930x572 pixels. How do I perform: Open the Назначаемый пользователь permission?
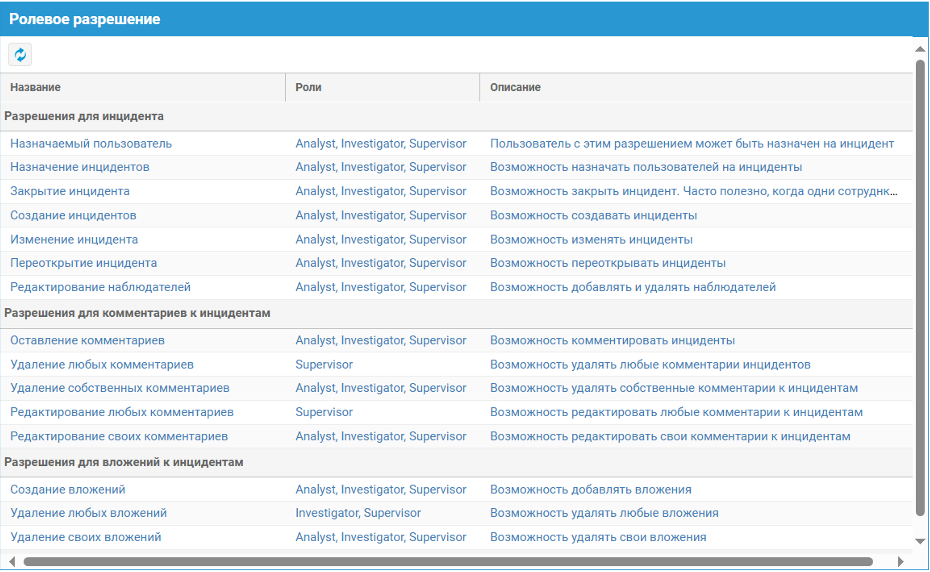pyautogui.click(x=91, y=144)
